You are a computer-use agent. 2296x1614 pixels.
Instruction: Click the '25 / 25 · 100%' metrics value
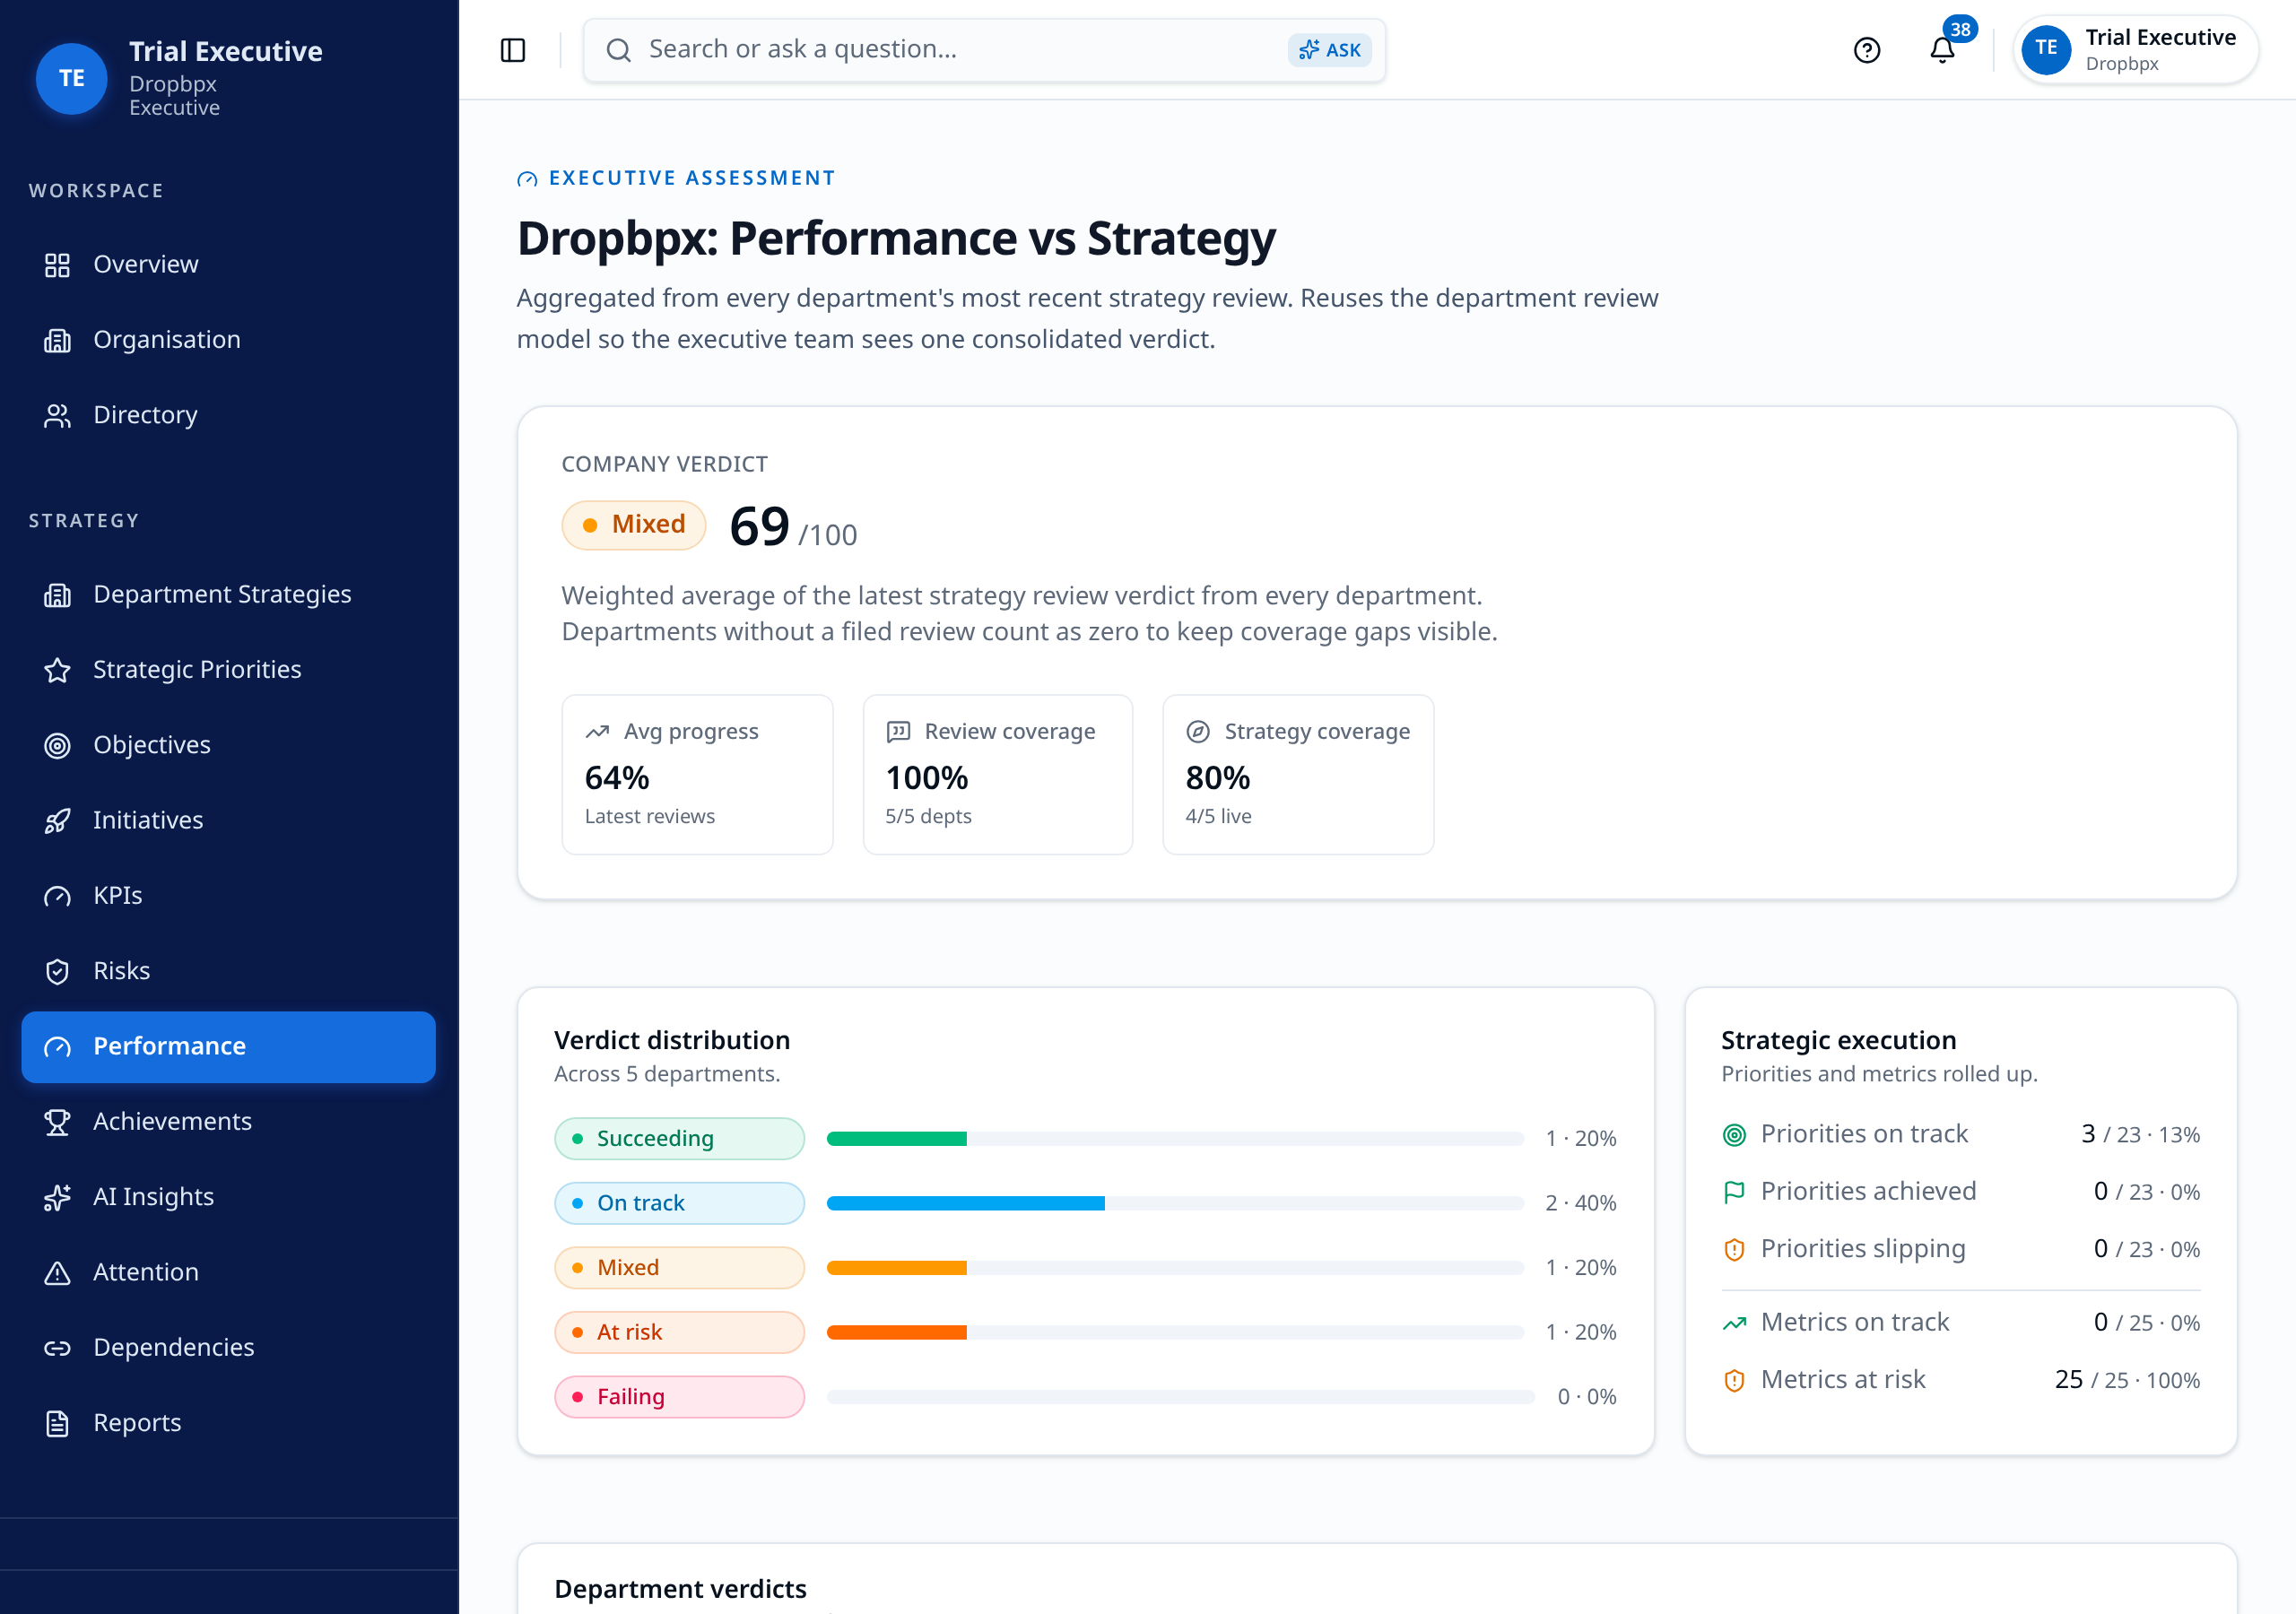click(2127, 1380)
